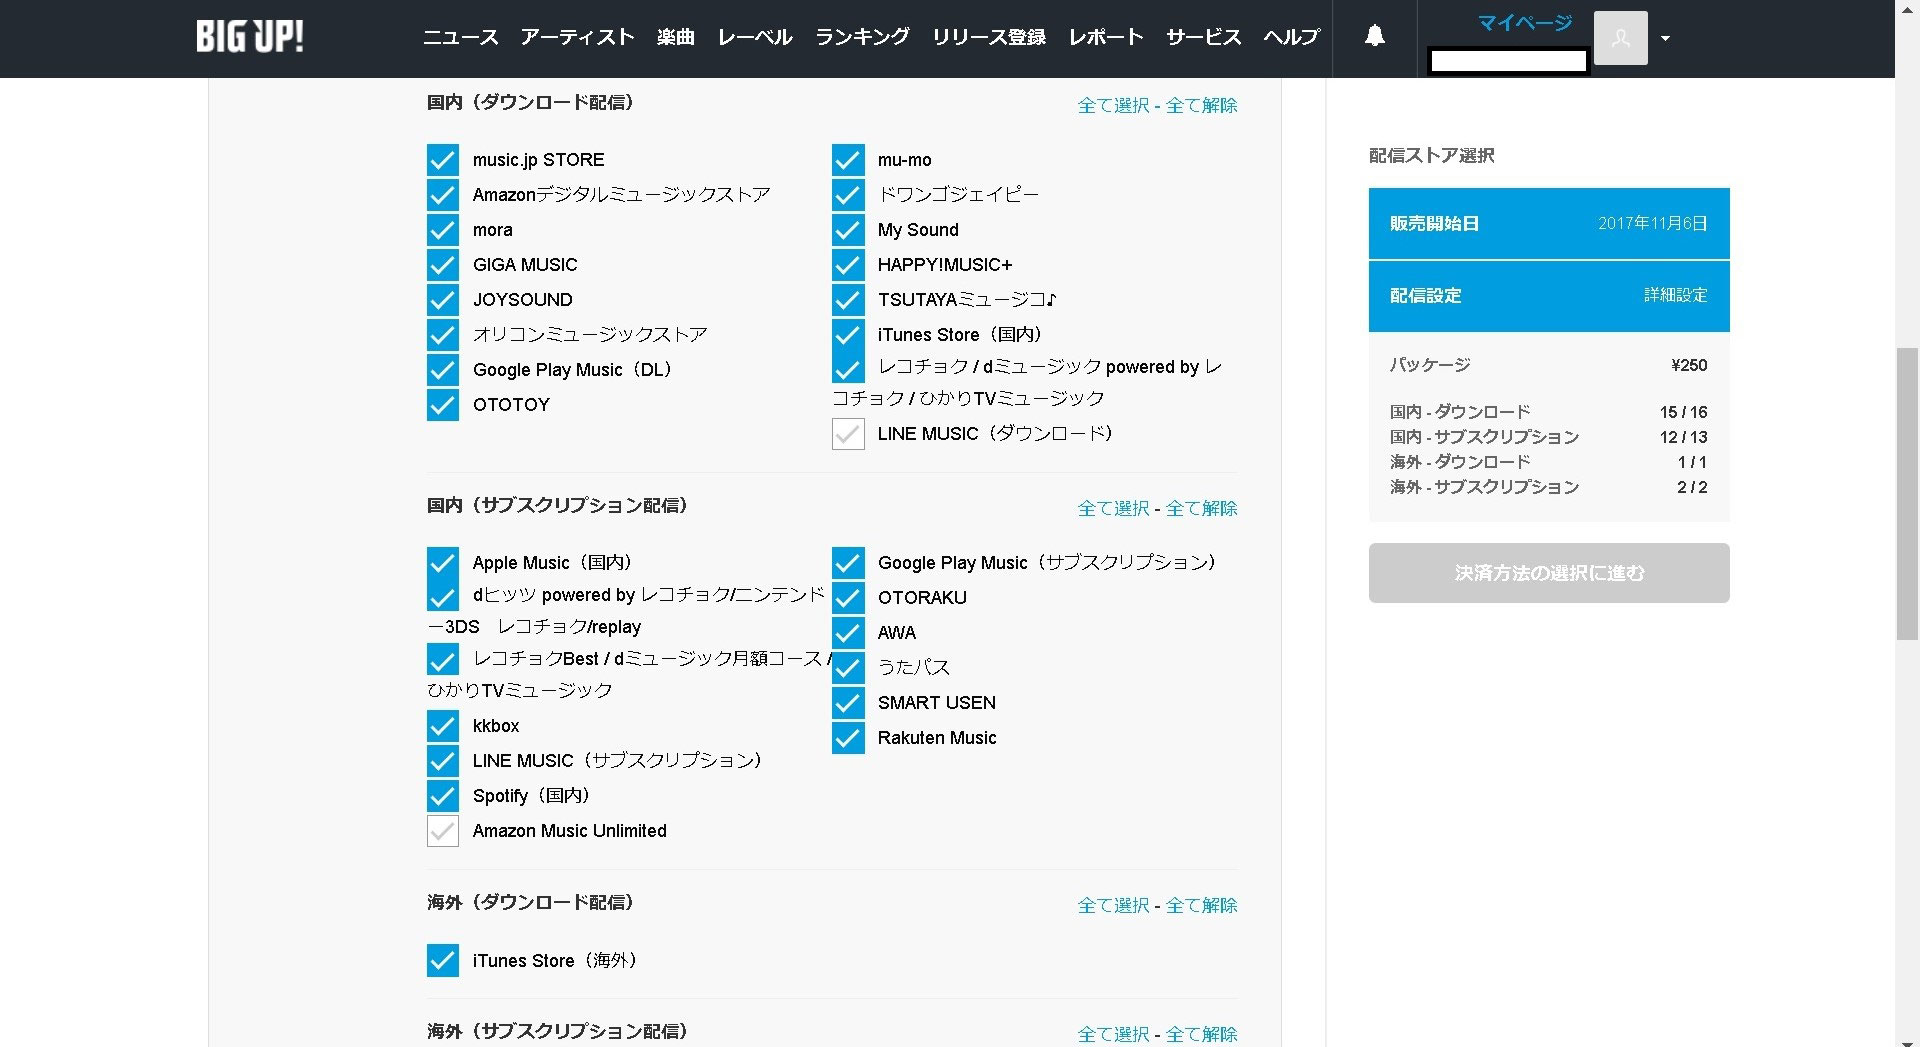Screen dimensions: 1920x1047
Task: Toggle OTOTOY checkbox
Action: 443,405
